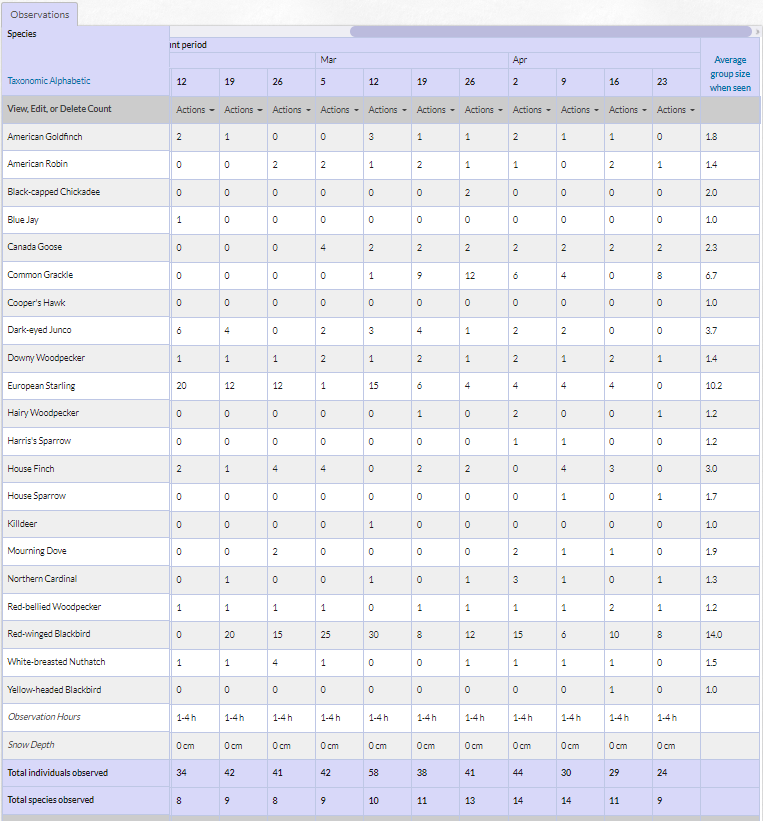The width and height of the screenshot is (763, 821).
Task: Select the Observations tab
Action: tap(40, 15)
